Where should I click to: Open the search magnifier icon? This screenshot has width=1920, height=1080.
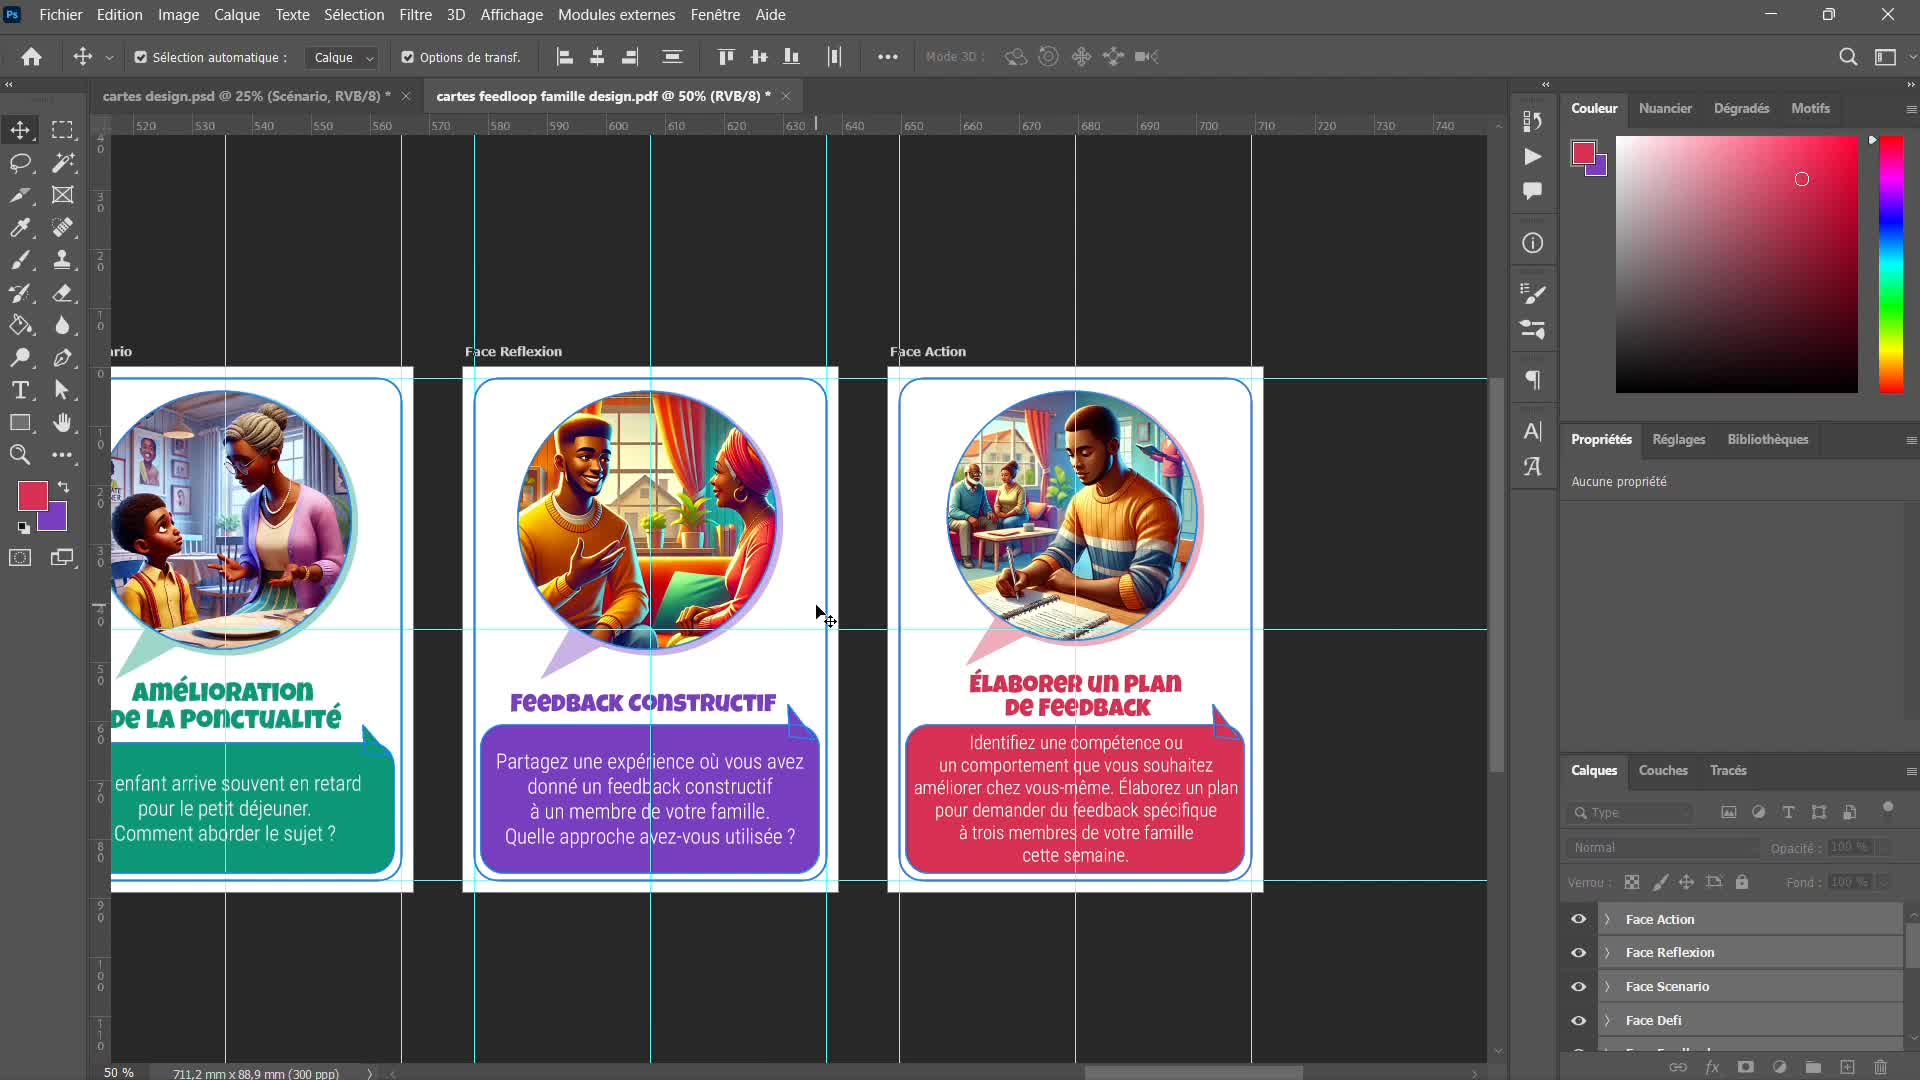pyautogui.click(x=1848, y=57)
